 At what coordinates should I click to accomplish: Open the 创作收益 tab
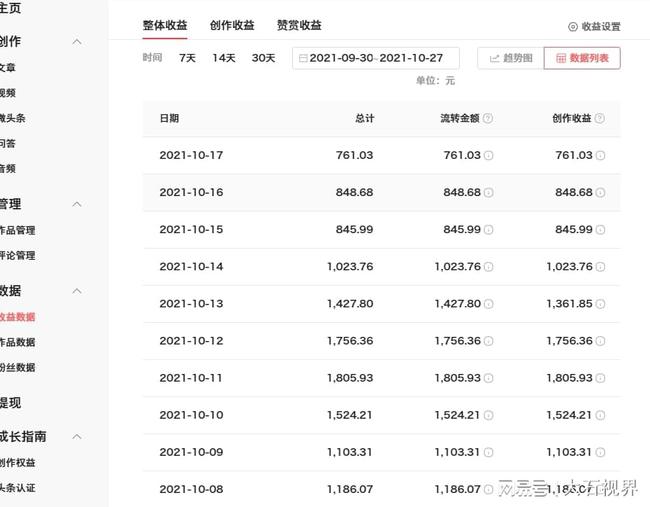coord(232,25)
